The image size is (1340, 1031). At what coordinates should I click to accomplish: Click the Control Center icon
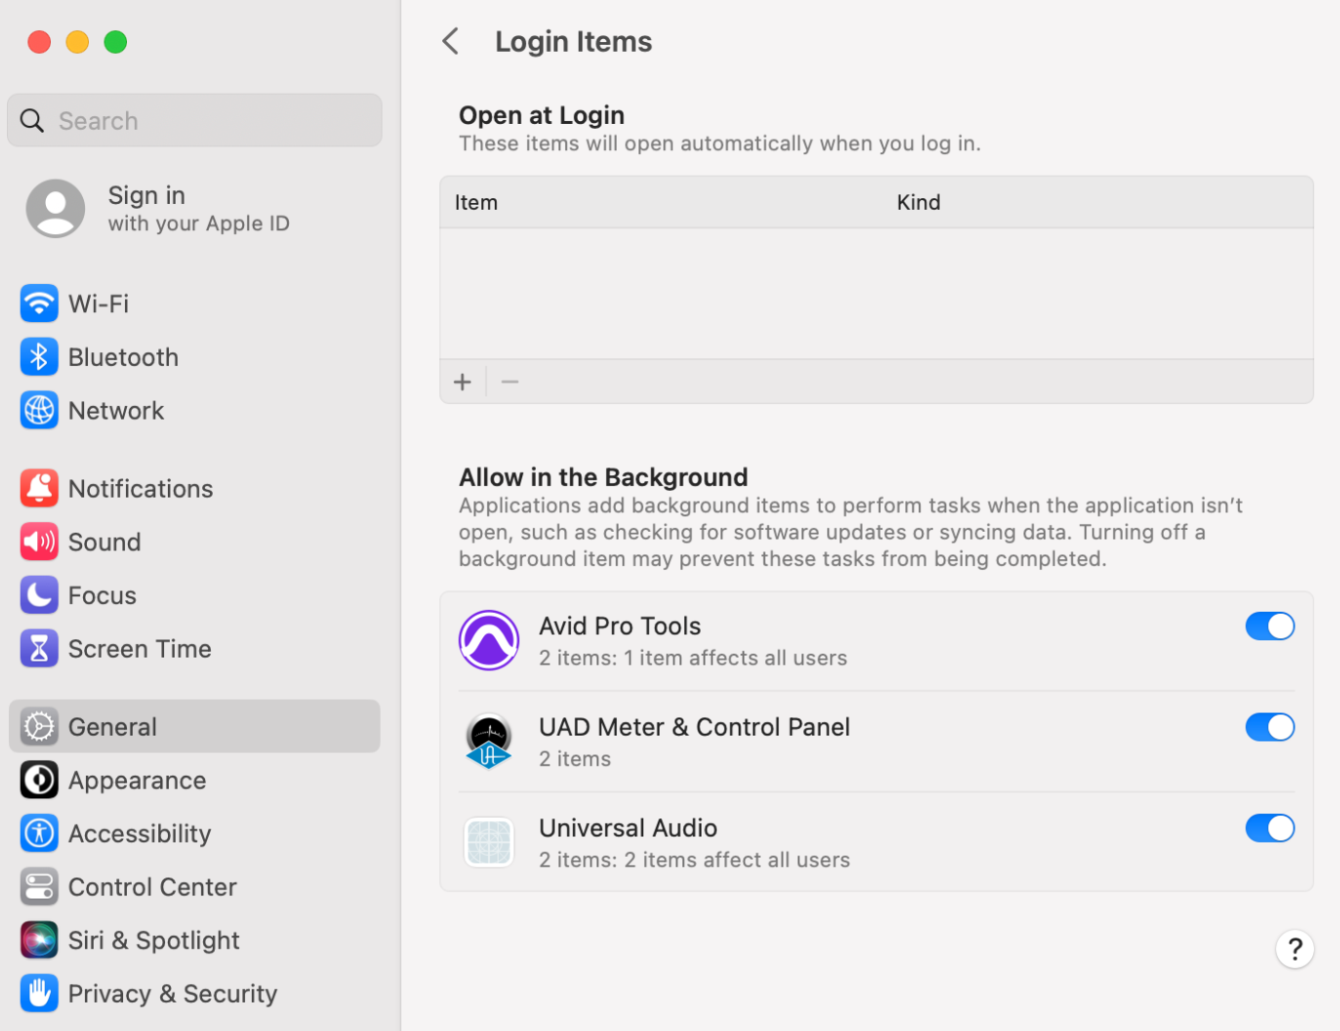click(39, 887)
